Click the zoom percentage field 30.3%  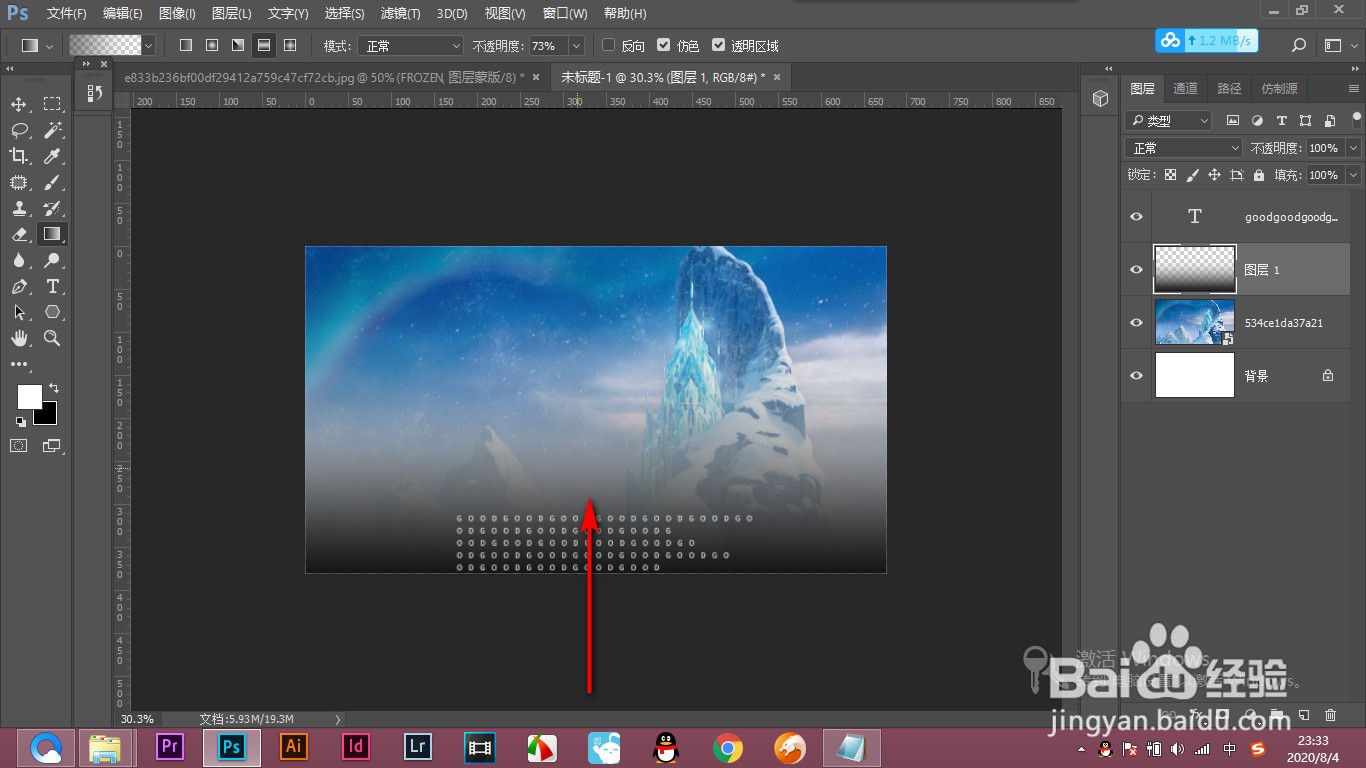point(139,719)
